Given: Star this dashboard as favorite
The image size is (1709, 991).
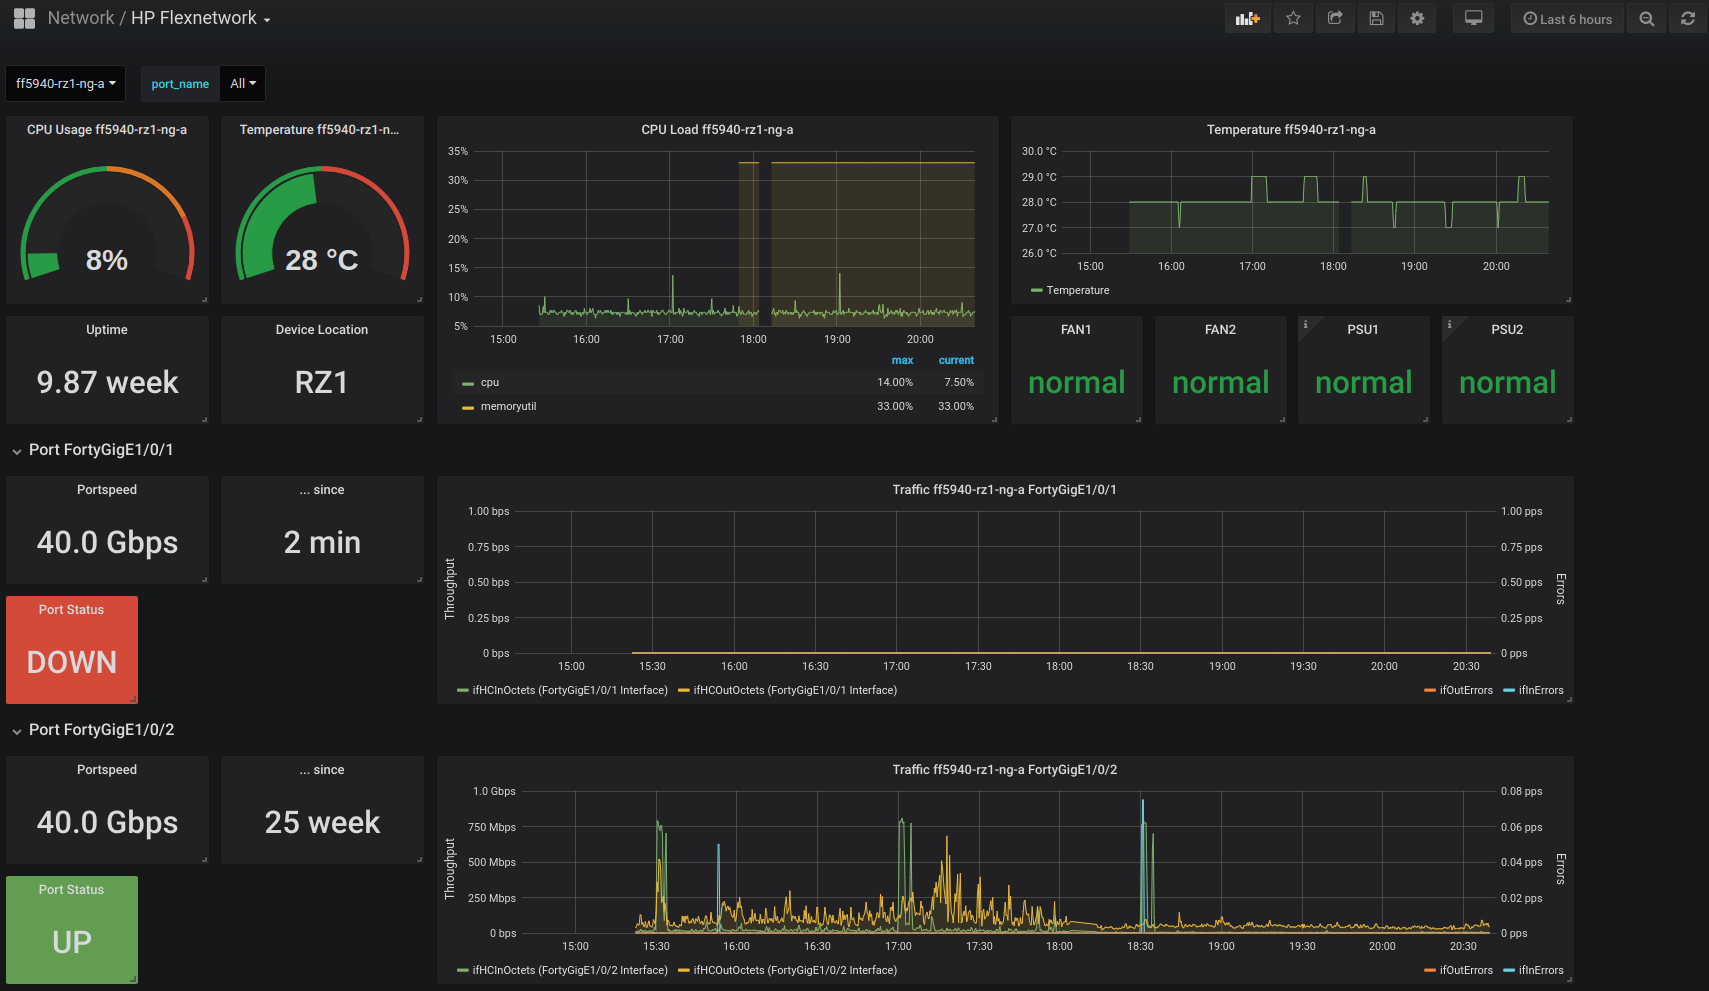Looking at the screenshot, I should 1293,18.
